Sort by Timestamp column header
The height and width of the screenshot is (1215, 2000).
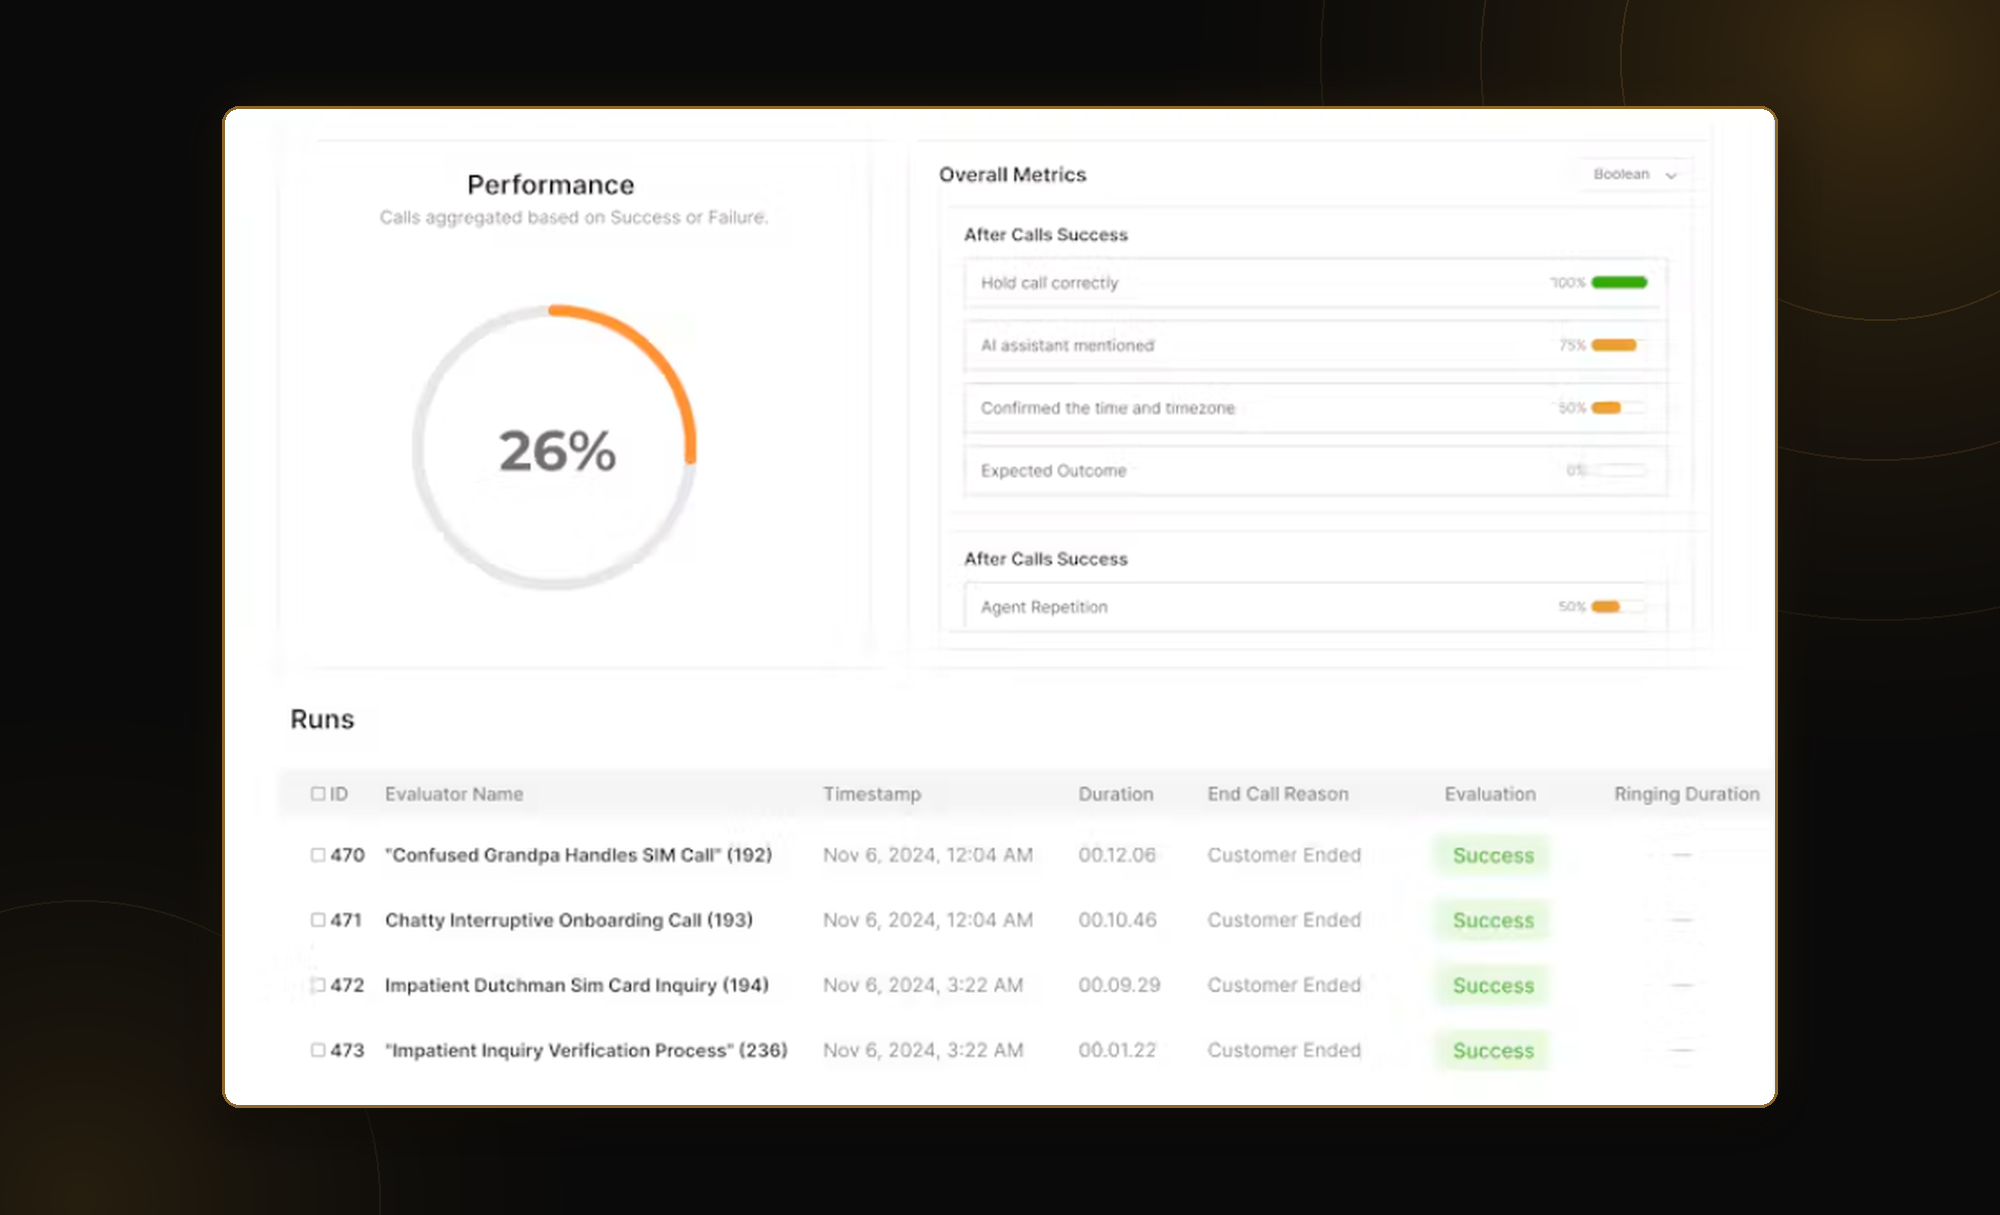coord(872,794)
